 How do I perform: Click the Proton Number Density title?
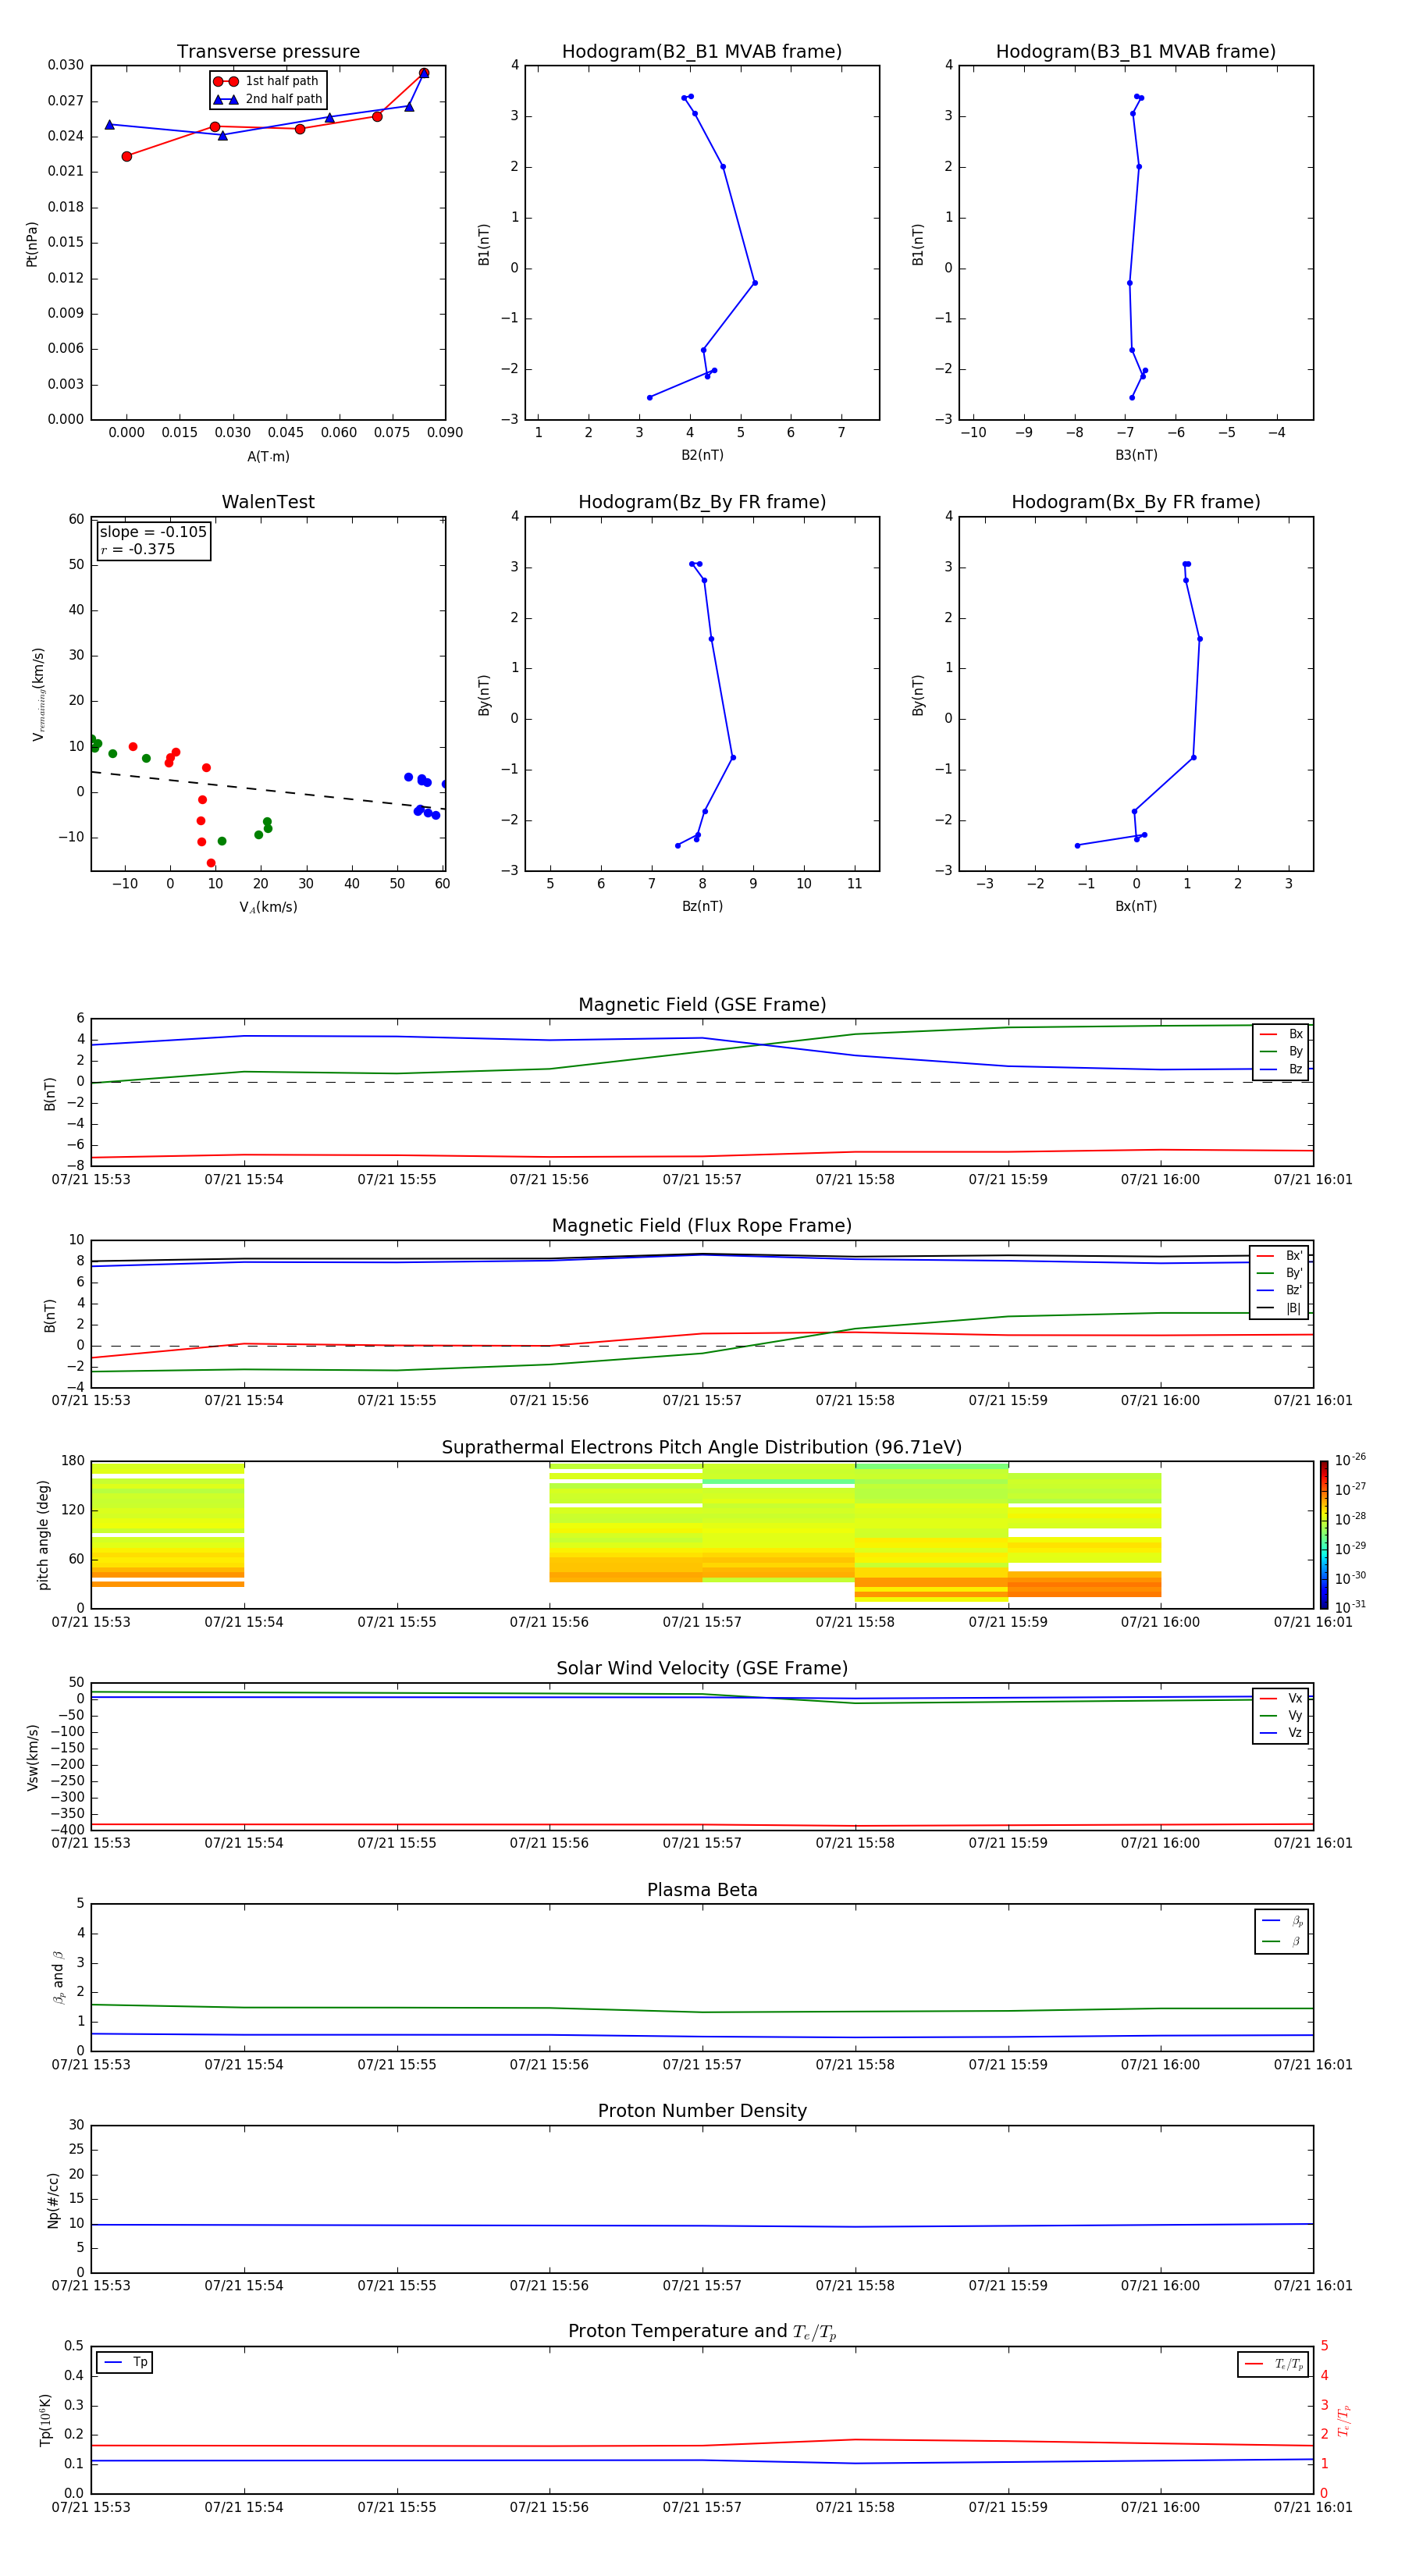pos(702,2111)
